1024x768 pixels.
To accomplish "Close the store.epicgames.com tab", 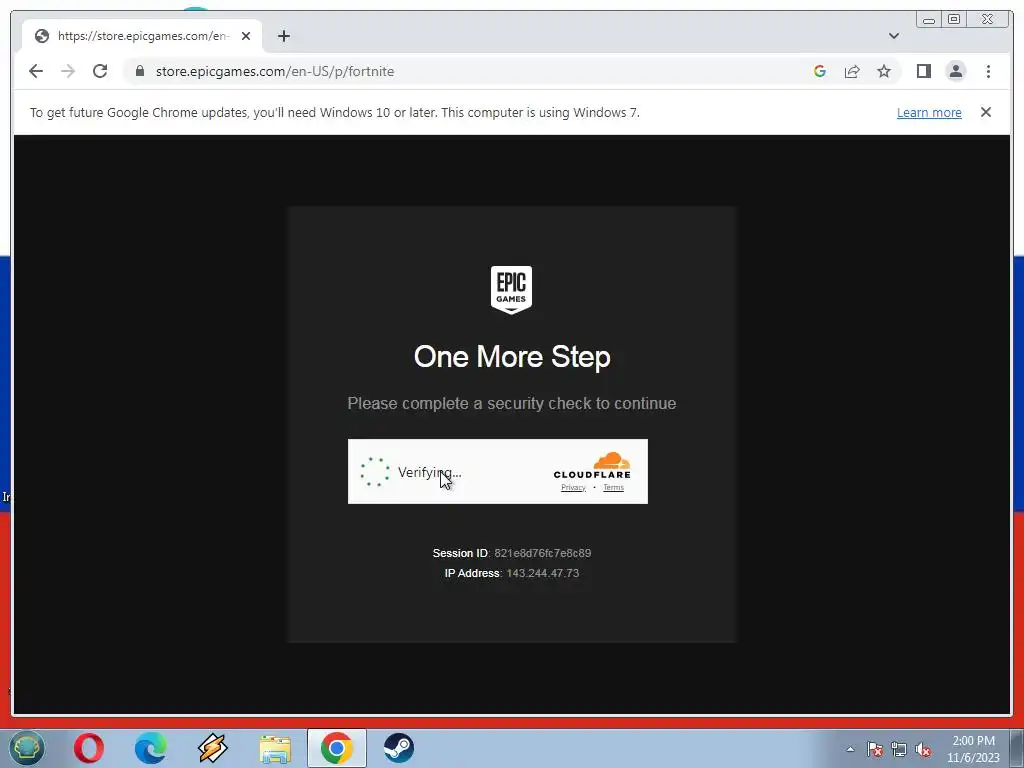I will tap(246, 36).
